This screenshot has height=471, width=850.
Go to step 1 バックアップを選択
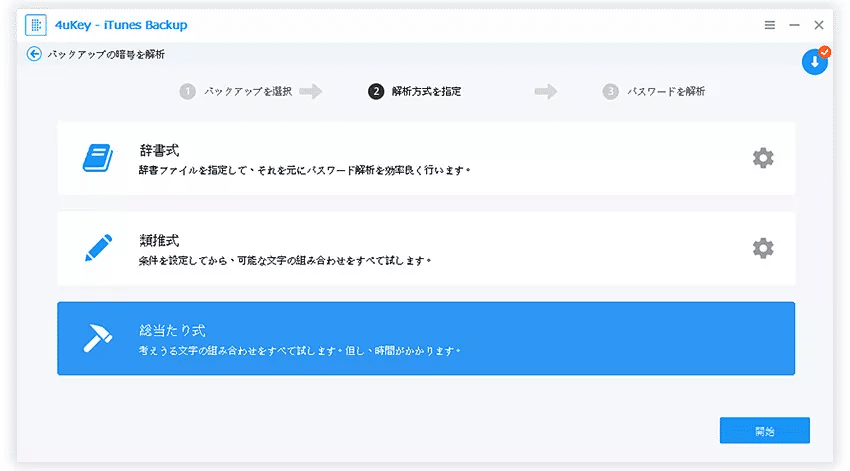point(236,92)
